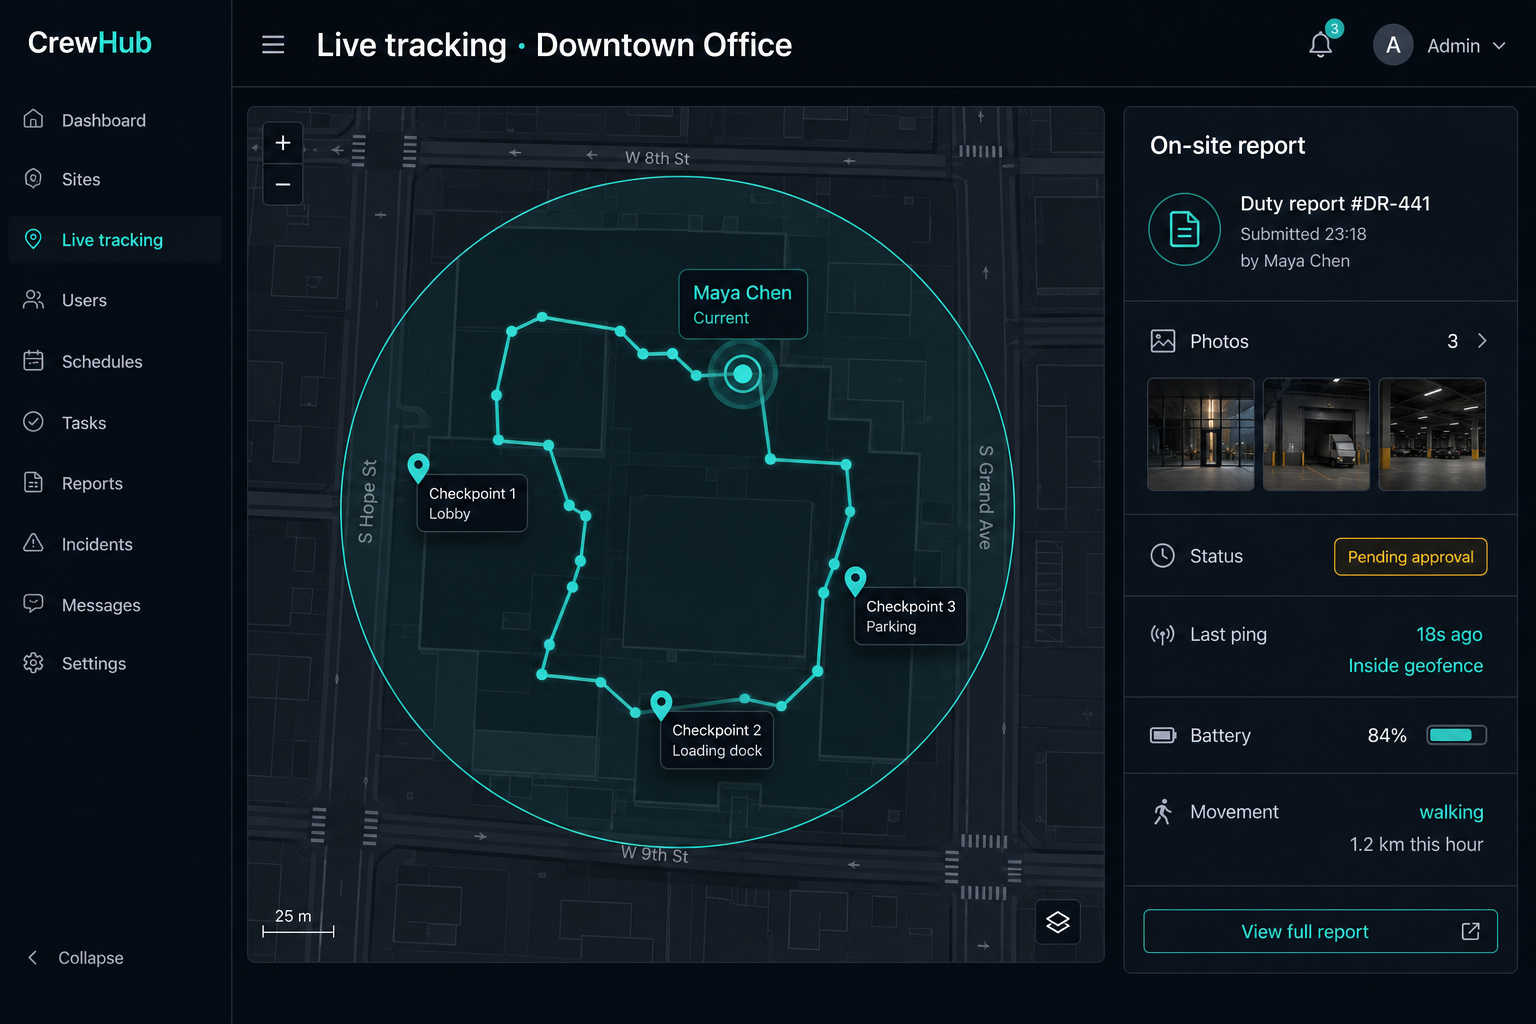Open the Users section

(115, 300)
